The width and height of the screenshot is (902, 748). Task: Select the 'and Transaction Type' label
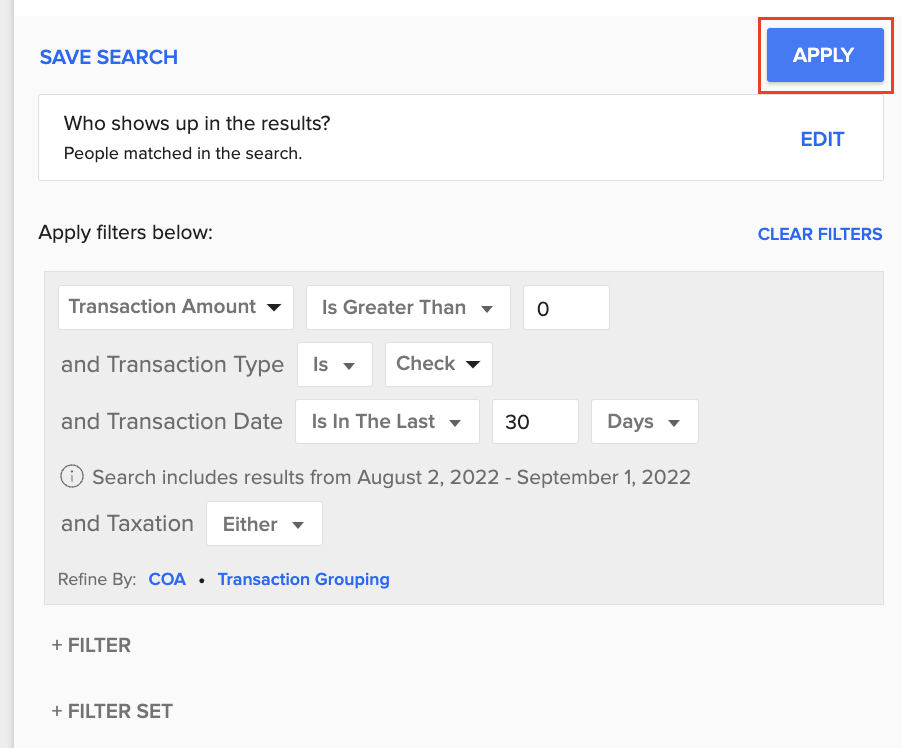tap(173, 364)
